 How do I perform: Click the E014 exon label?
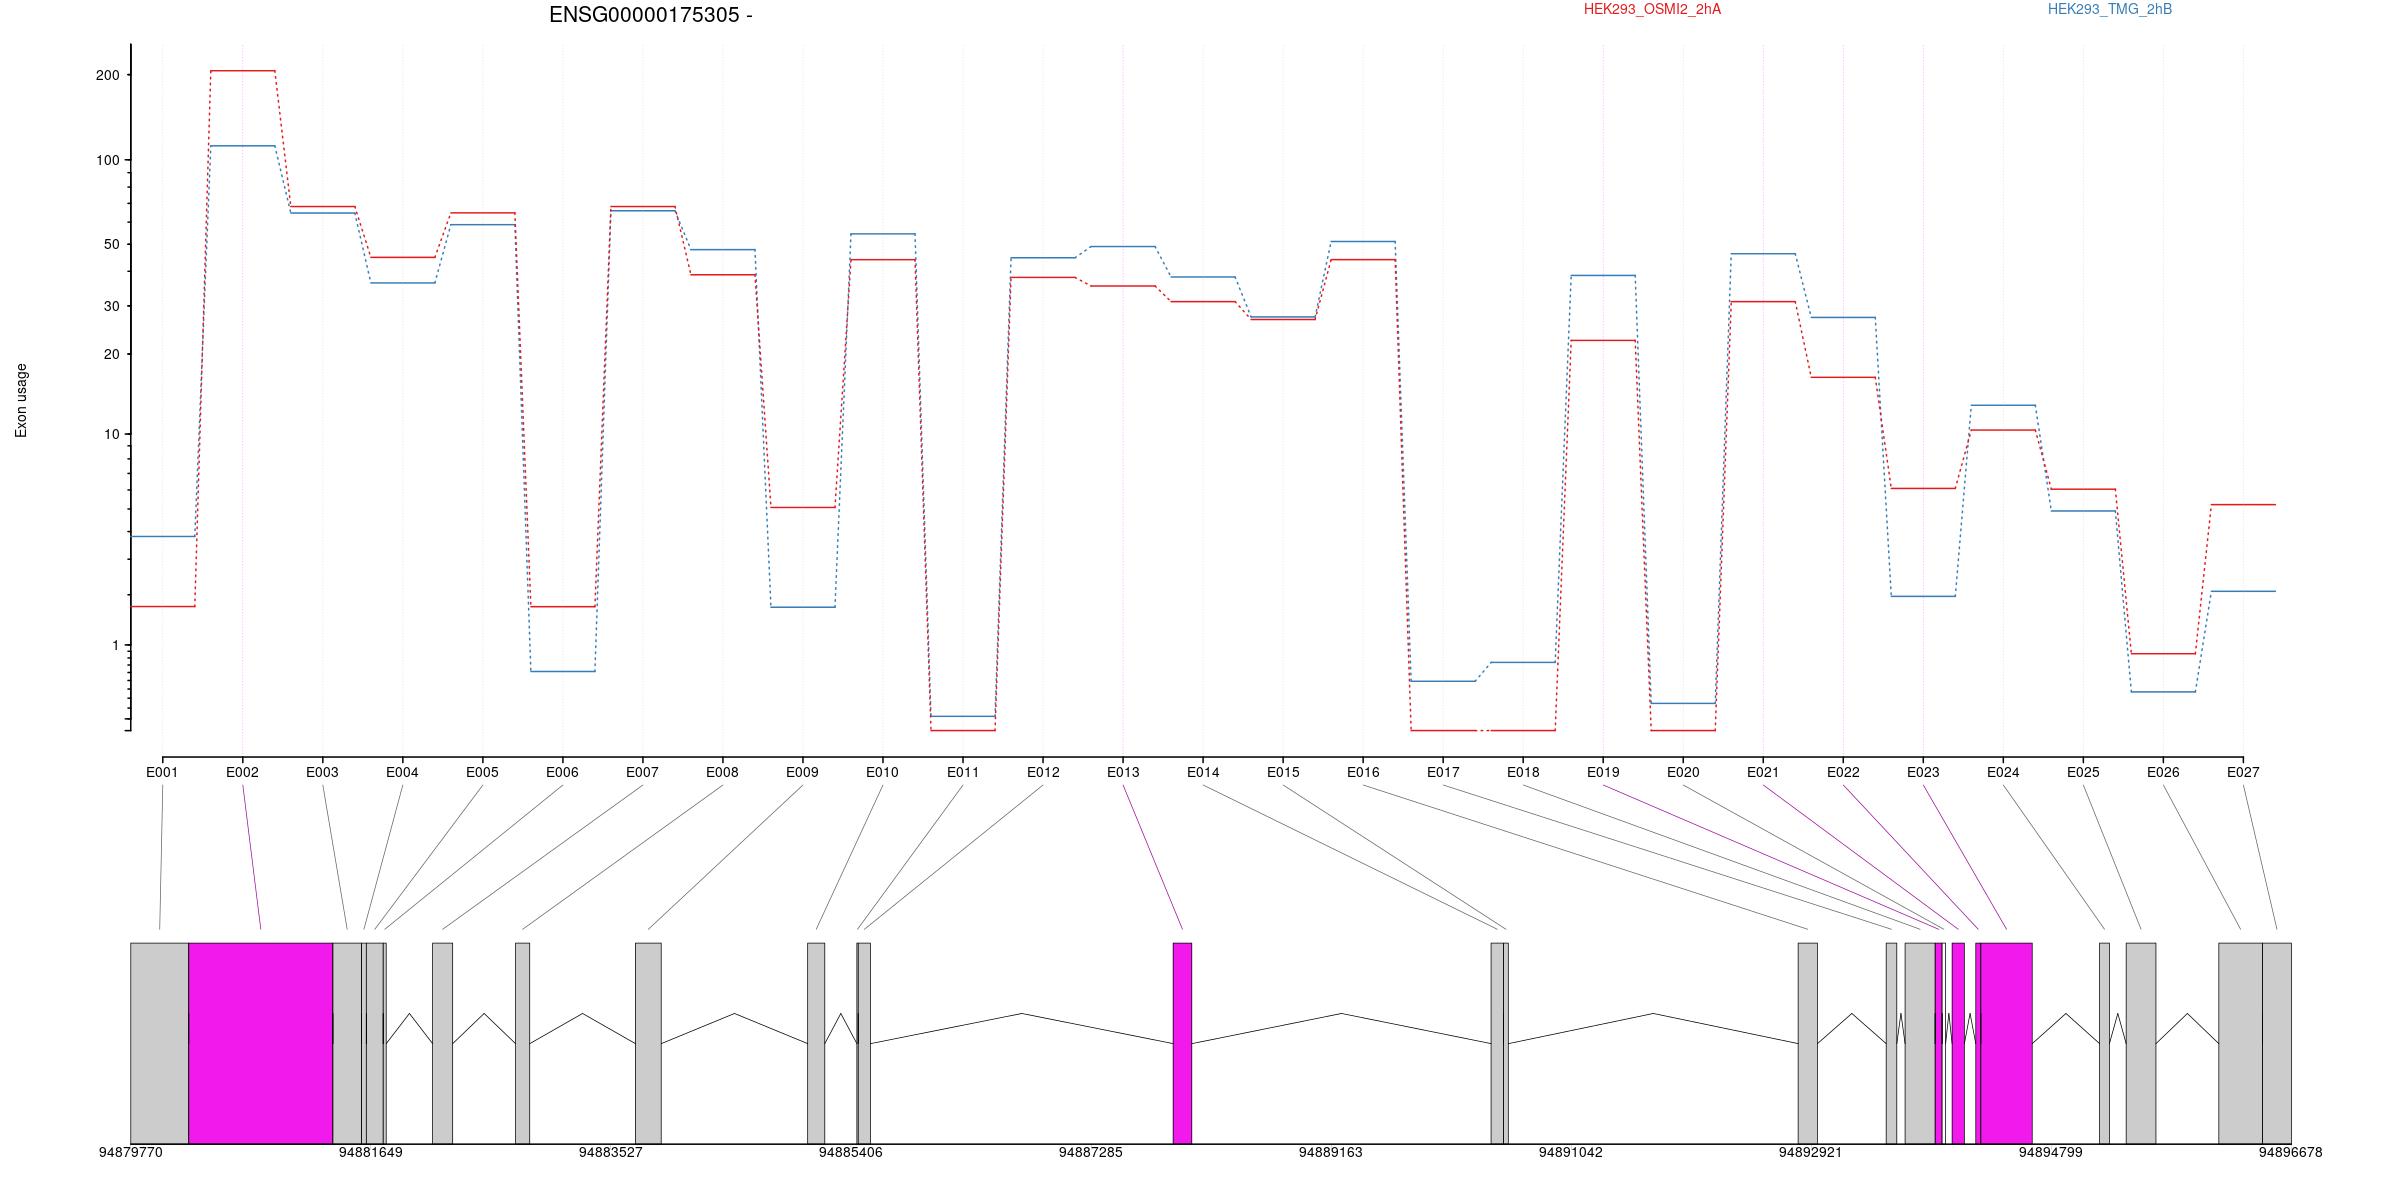pyautogui.click(x=1203, y=772)
